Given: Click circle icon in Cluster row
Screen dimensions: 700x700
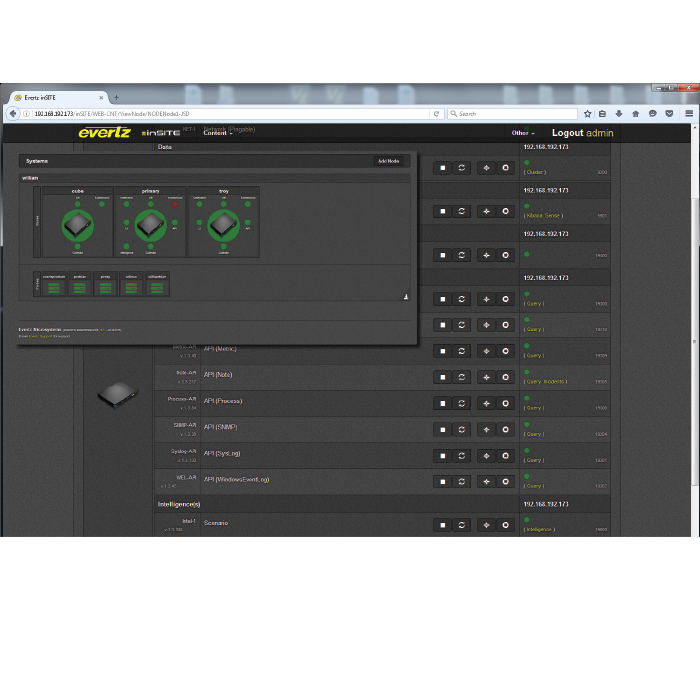Looking at the screenshot, I should coord(505,168).
